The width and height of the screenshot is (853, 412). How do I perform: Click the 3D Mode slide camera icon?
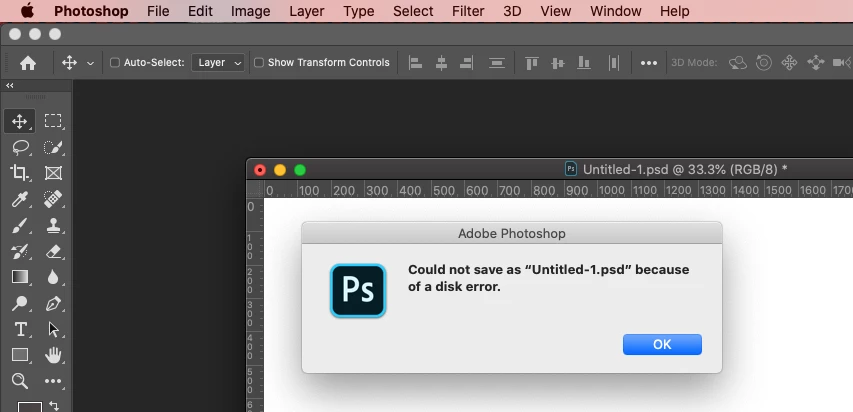click(815, 63)
